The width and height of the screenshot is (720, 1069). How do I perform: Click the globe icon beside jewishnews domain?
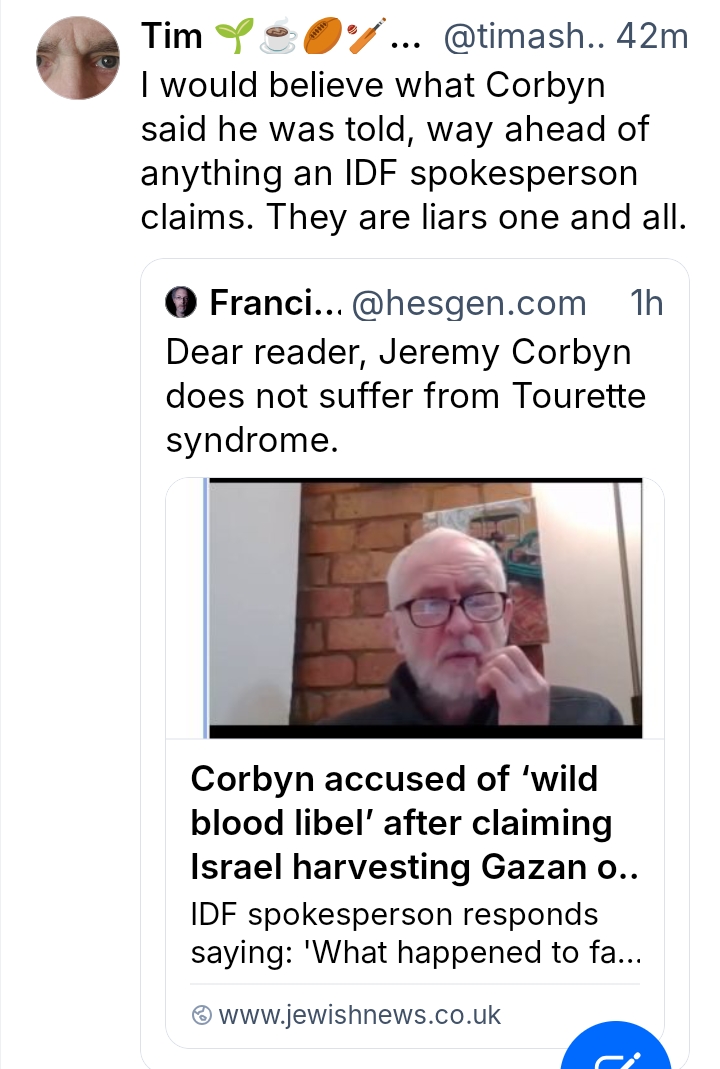point(202,1015)
